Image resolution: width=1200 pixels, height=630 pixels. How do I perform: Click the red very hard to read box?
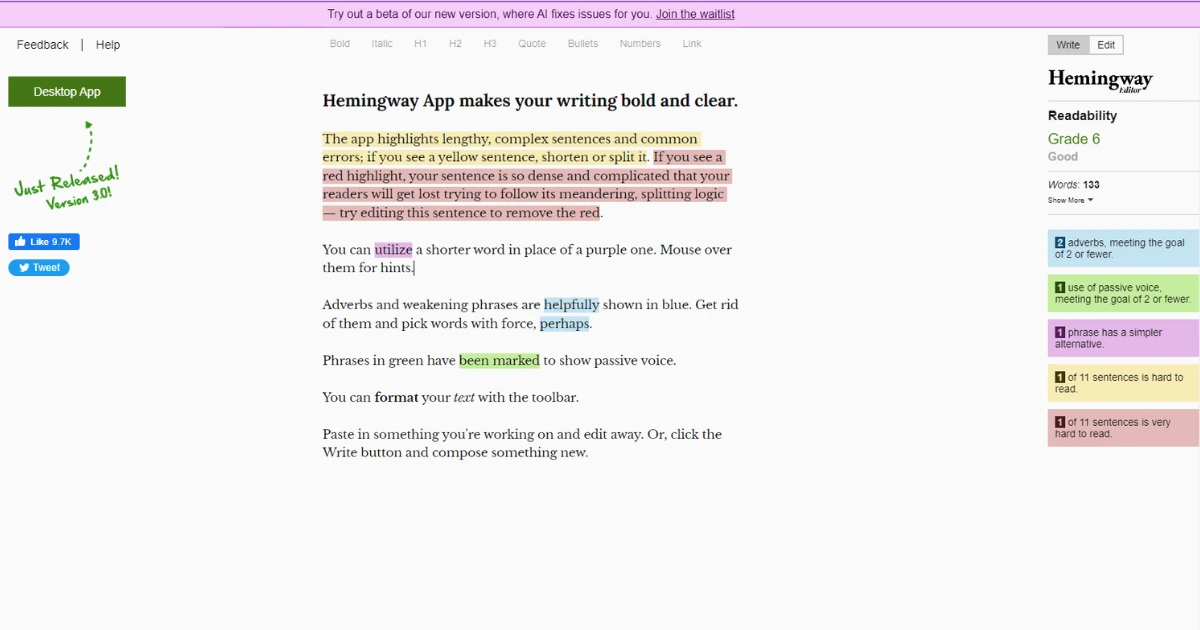pyautogui.click(x=1123, y=428)
